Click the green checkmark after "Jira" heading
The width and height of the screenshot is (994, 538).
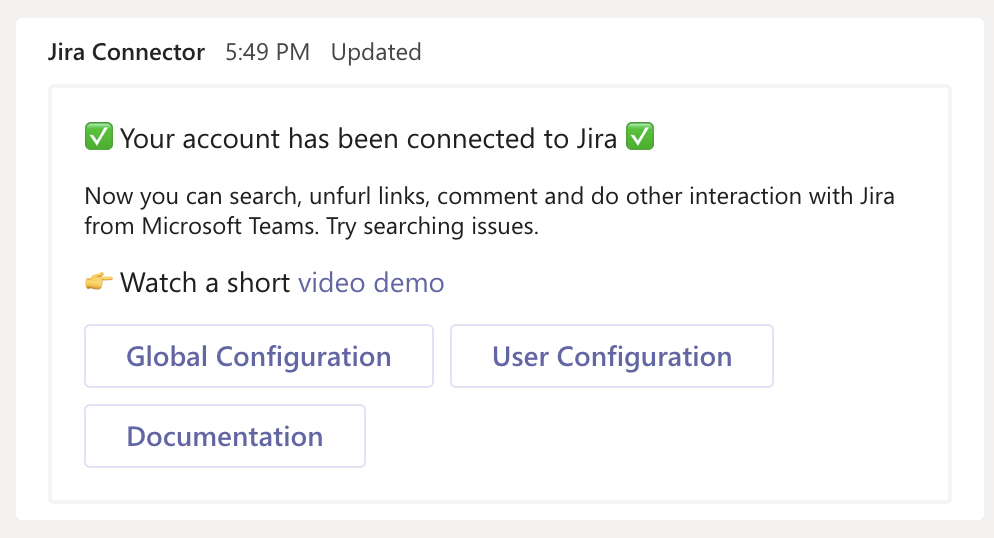click(639, 138)
